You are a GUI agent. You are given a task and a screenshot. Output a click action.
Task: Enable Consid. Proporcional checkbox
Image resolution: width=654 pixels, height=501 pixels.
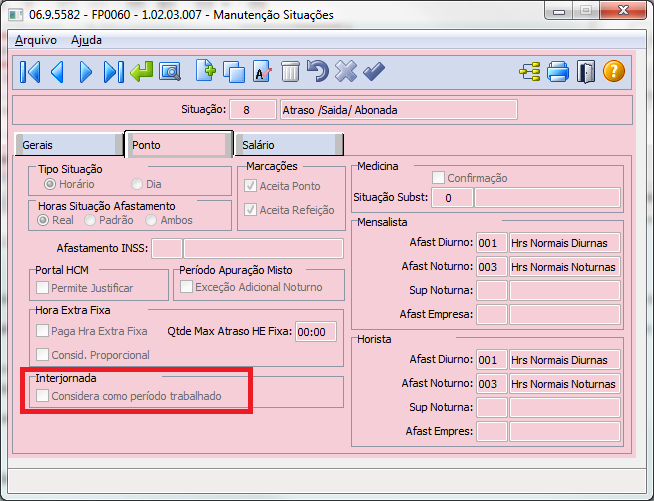point(42,355)
